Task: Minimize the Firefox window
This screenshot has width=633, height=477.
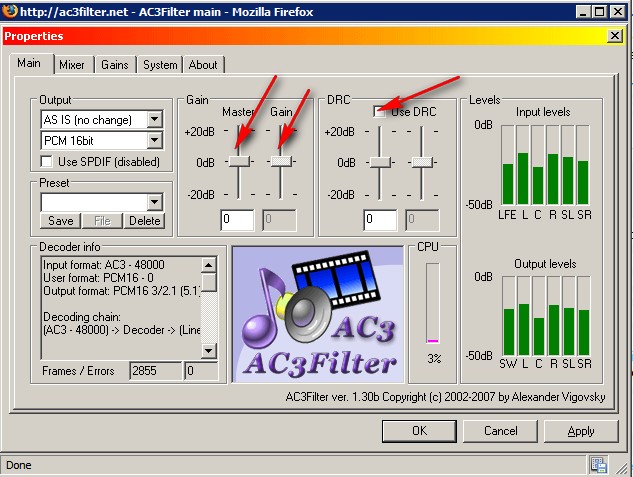Action: click(583, 12)
